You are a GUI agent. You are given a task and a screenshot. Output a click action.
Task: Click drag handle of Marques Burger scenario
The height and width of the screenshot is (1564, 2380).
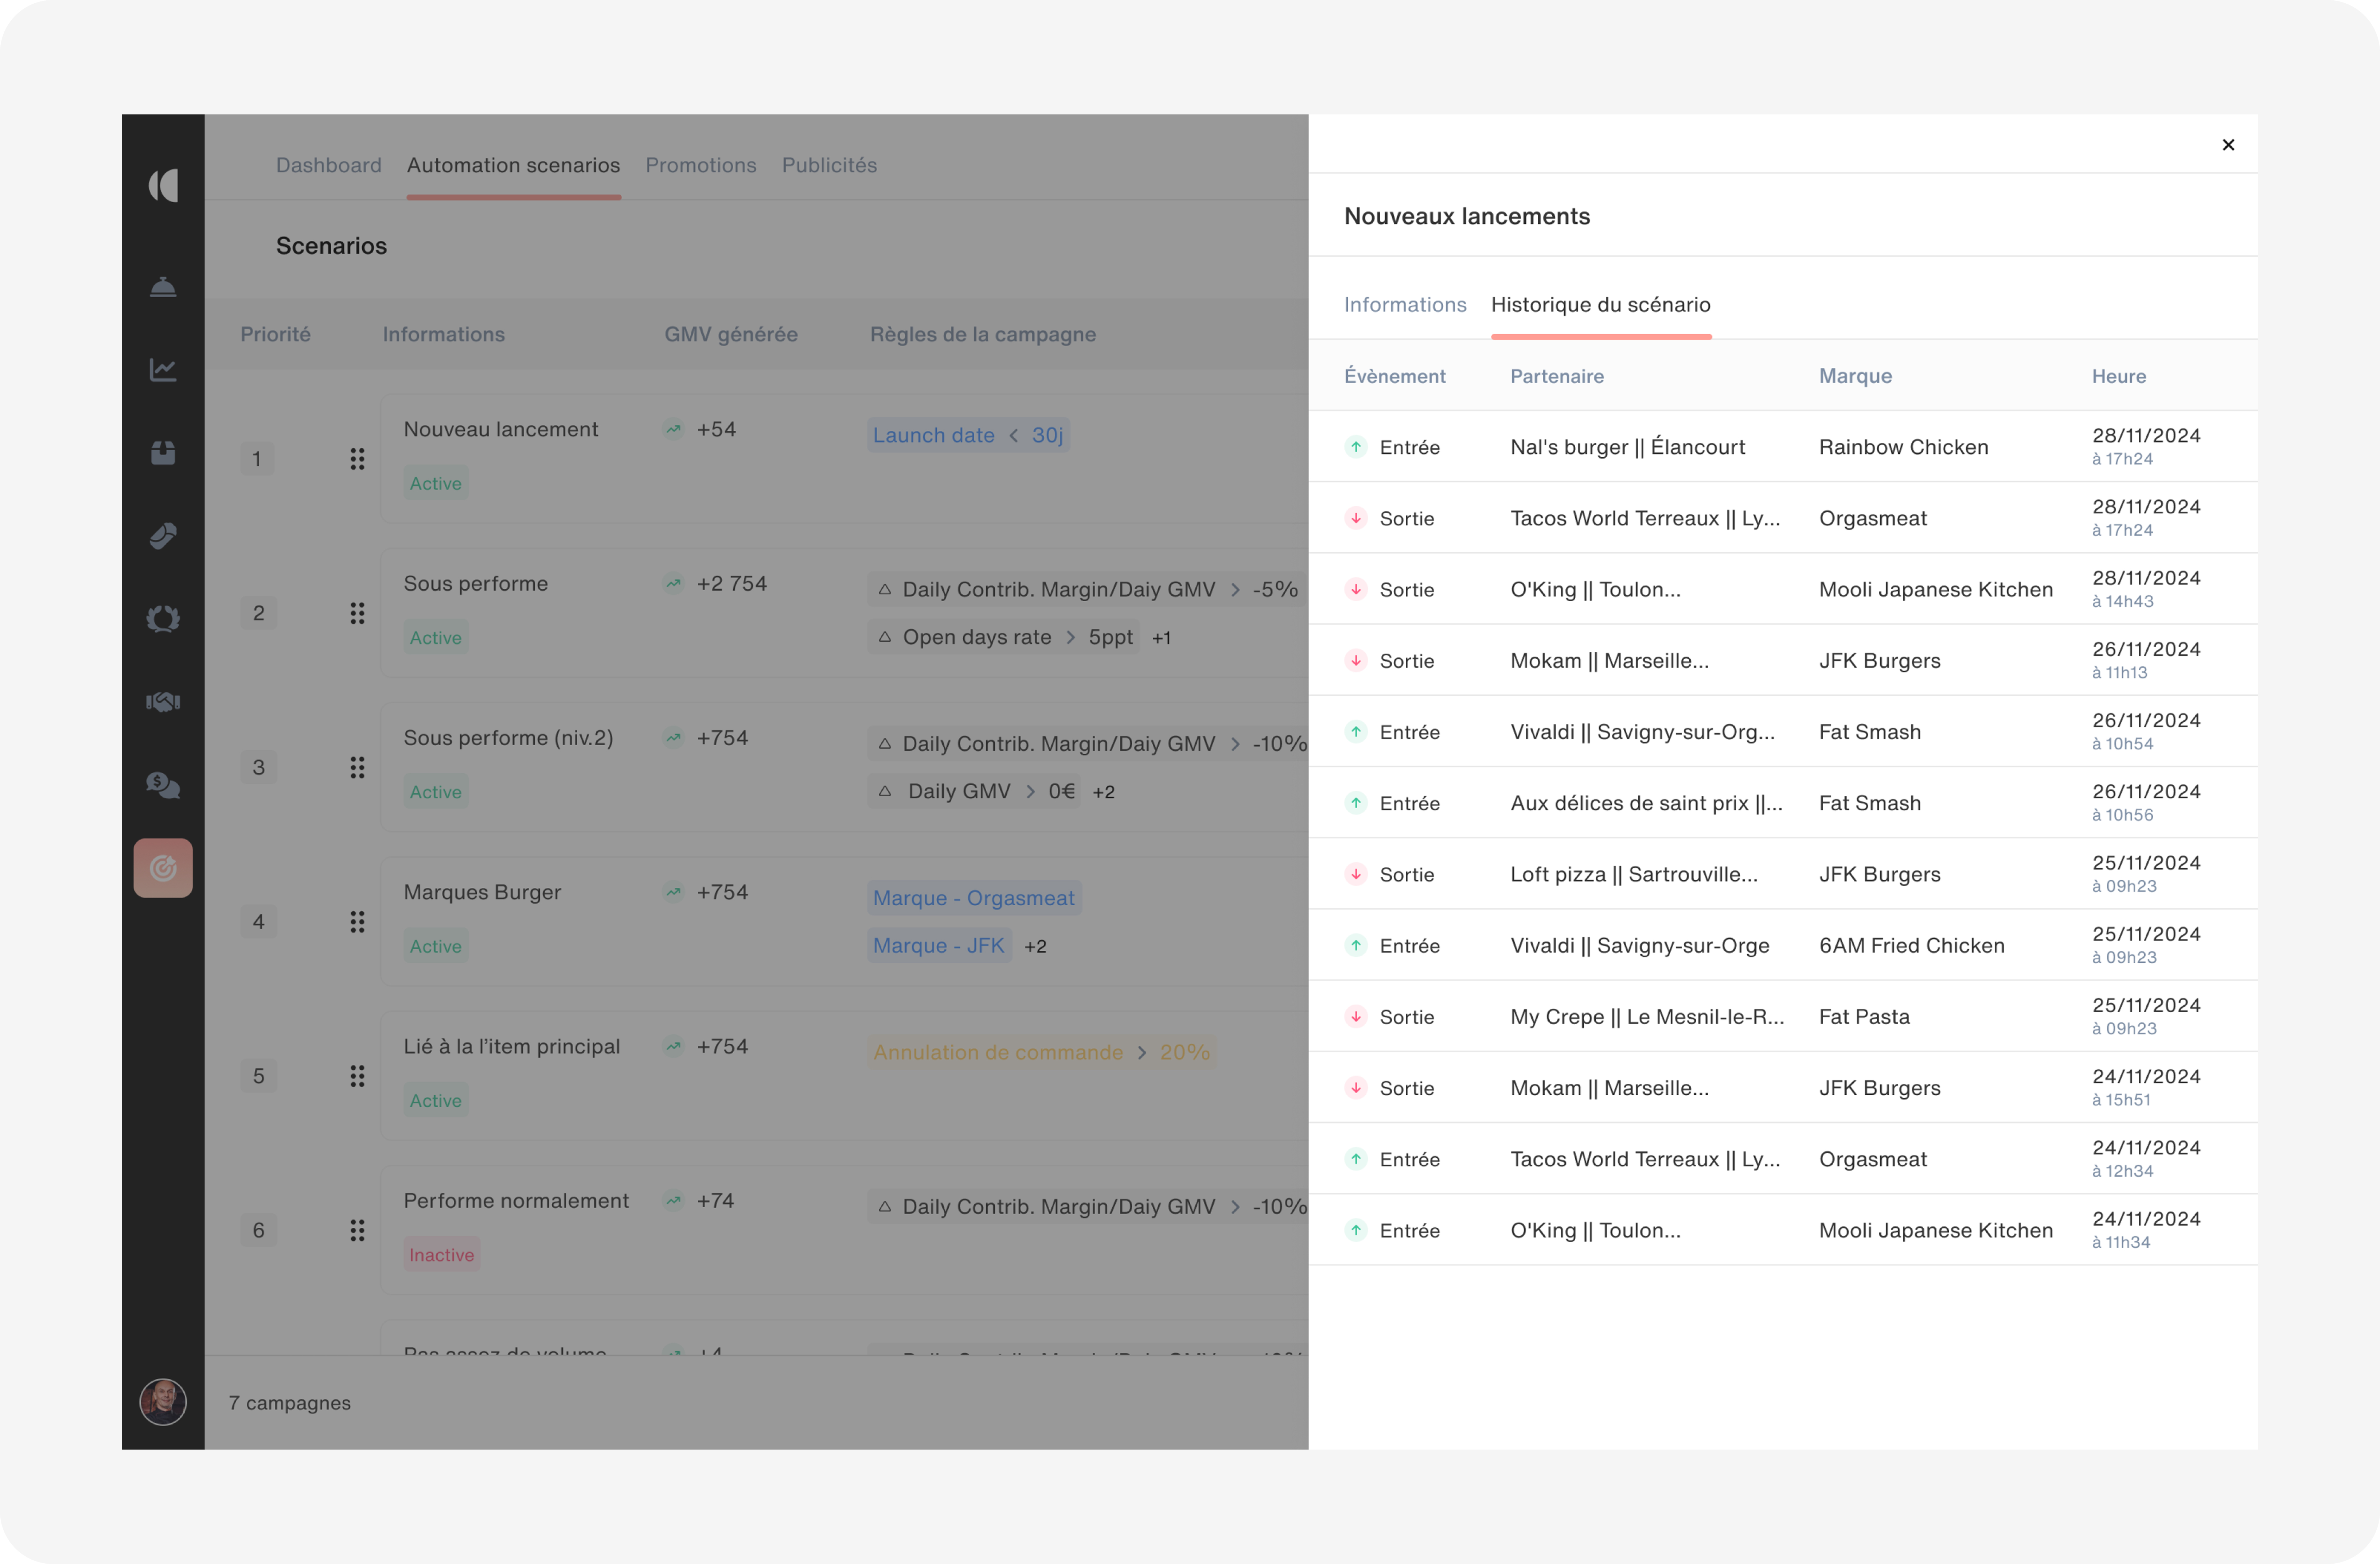tap(357, 922)
